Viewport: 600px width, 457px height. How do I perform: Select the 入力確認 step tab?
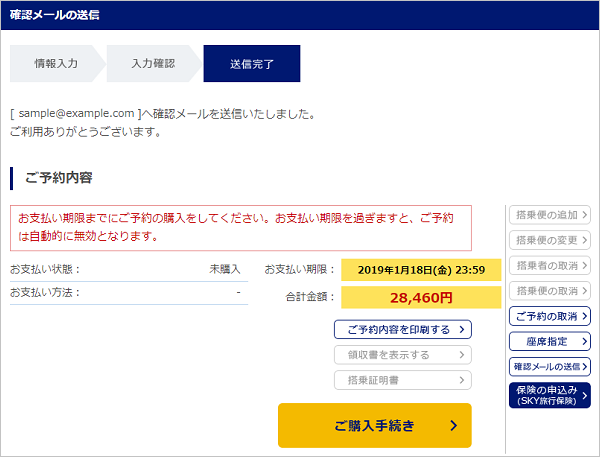pos(152,64)
